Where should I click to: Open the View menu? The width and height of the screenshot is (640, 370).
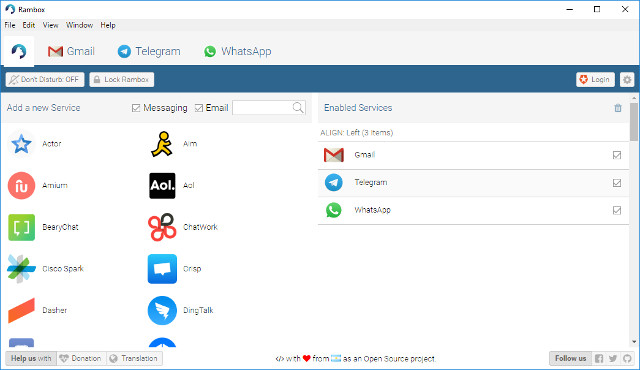[51, 25]
